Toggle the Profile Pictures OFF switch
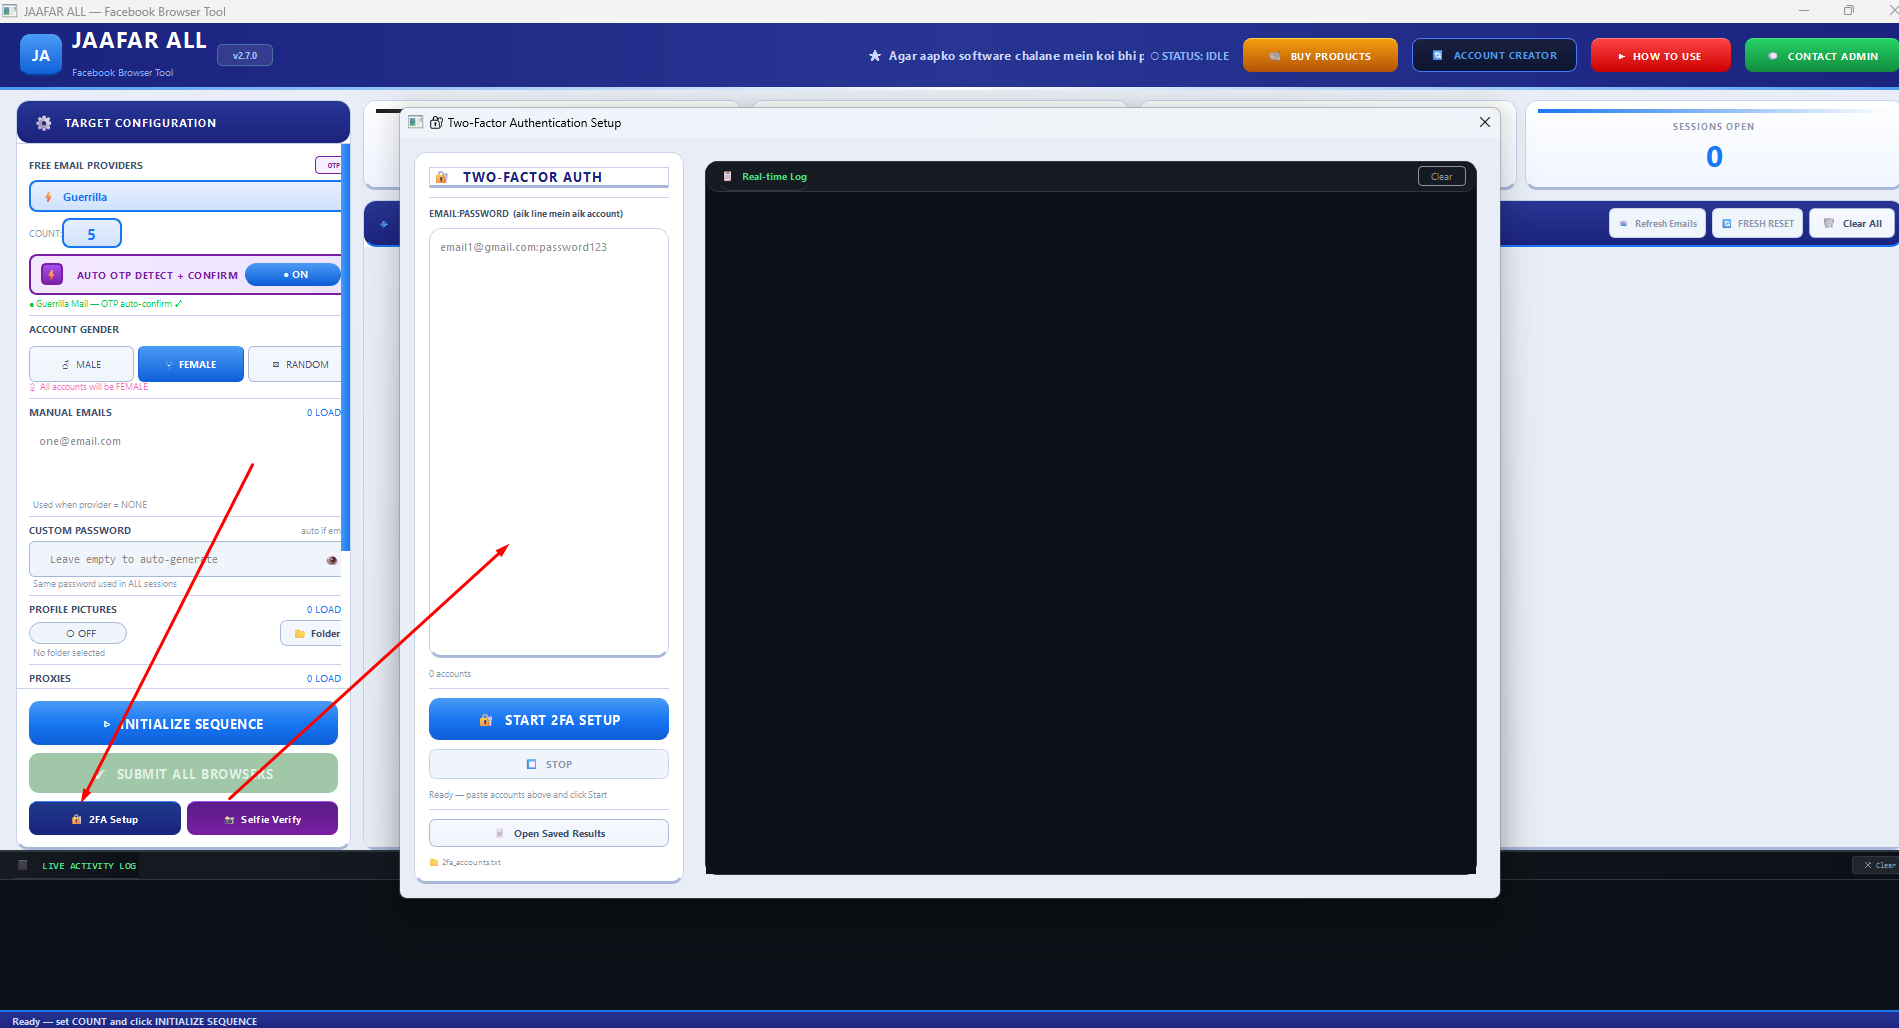Image resolution: width=1899 pixels, height=1028 pixels. 78,633
